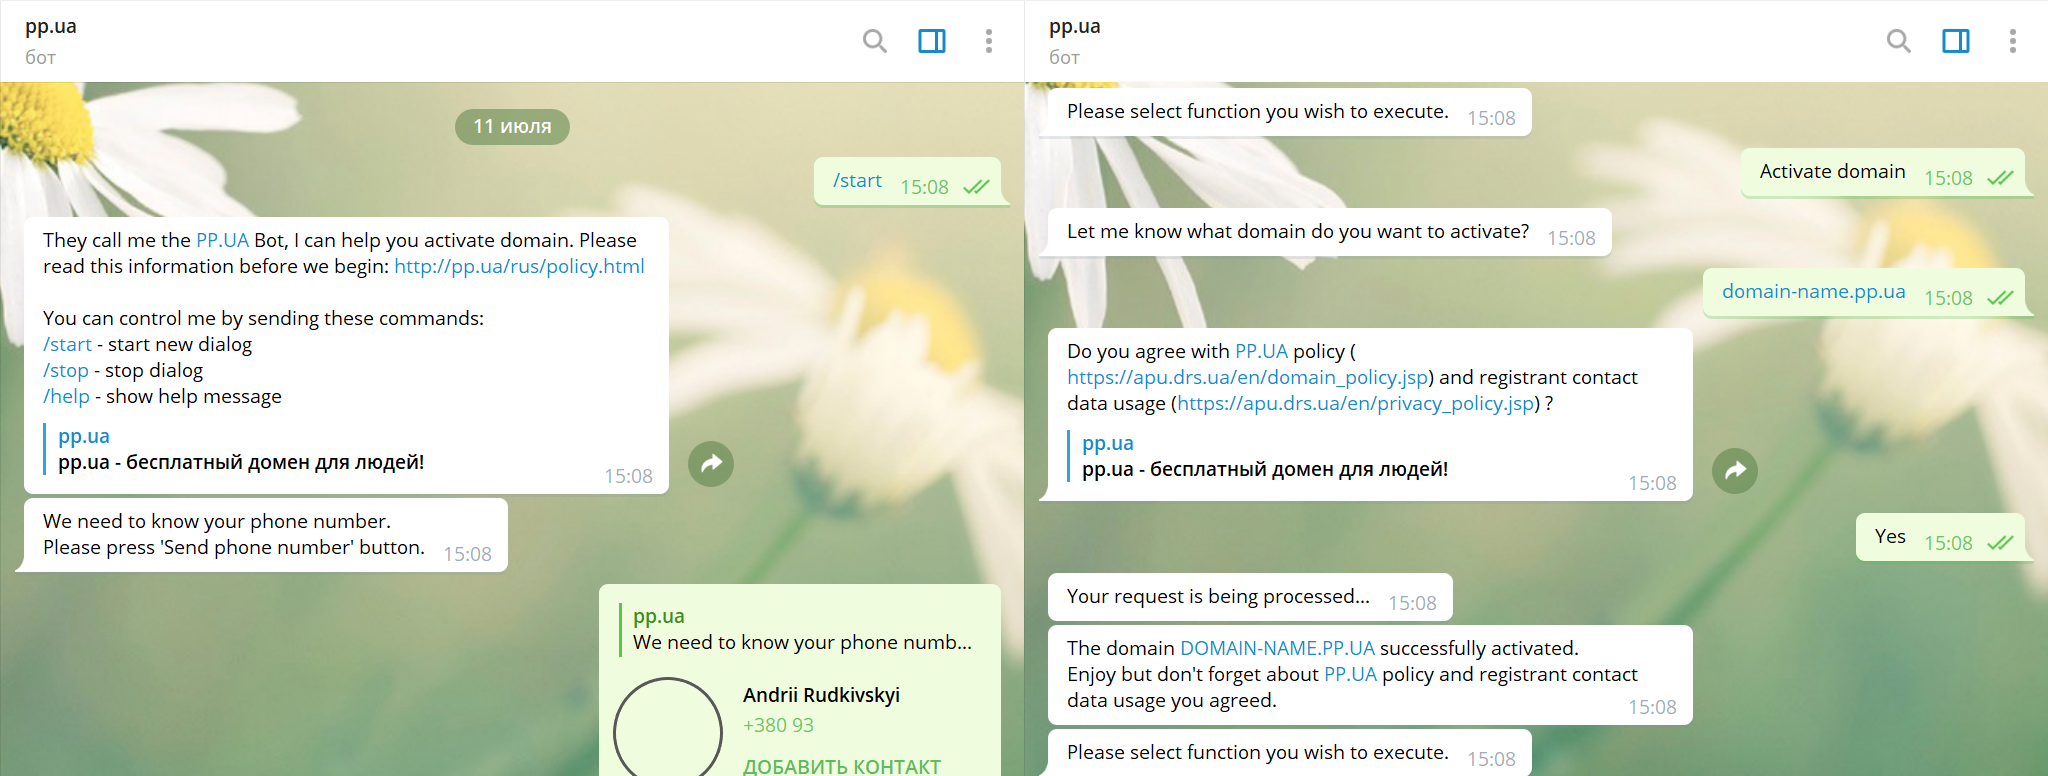This screenshot has width=2048, height=776.
Task: Click ДОБАВИТЬ КОНТАКТ button
Action: (x=841, y=766)
